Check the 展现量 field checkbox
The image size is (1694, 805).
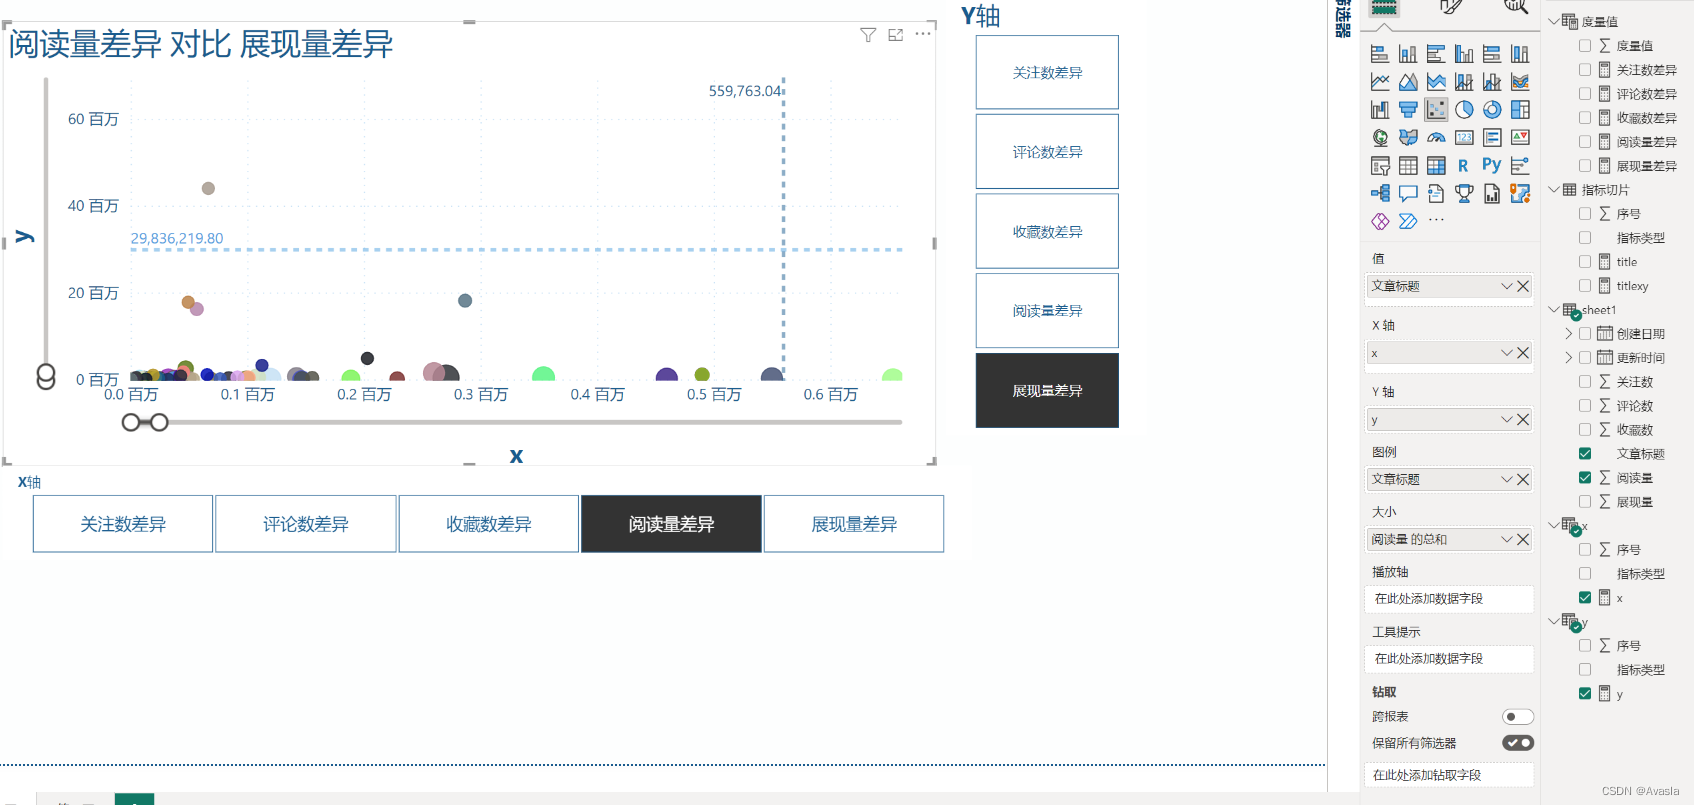coord(1585,502)
